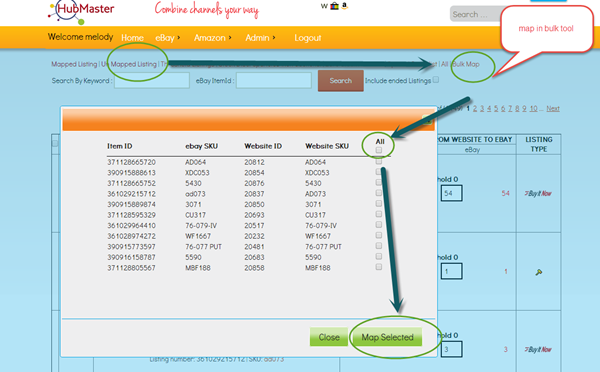
Task: Open the UnMapped Listing filter link
Action: tap(129, 64)
